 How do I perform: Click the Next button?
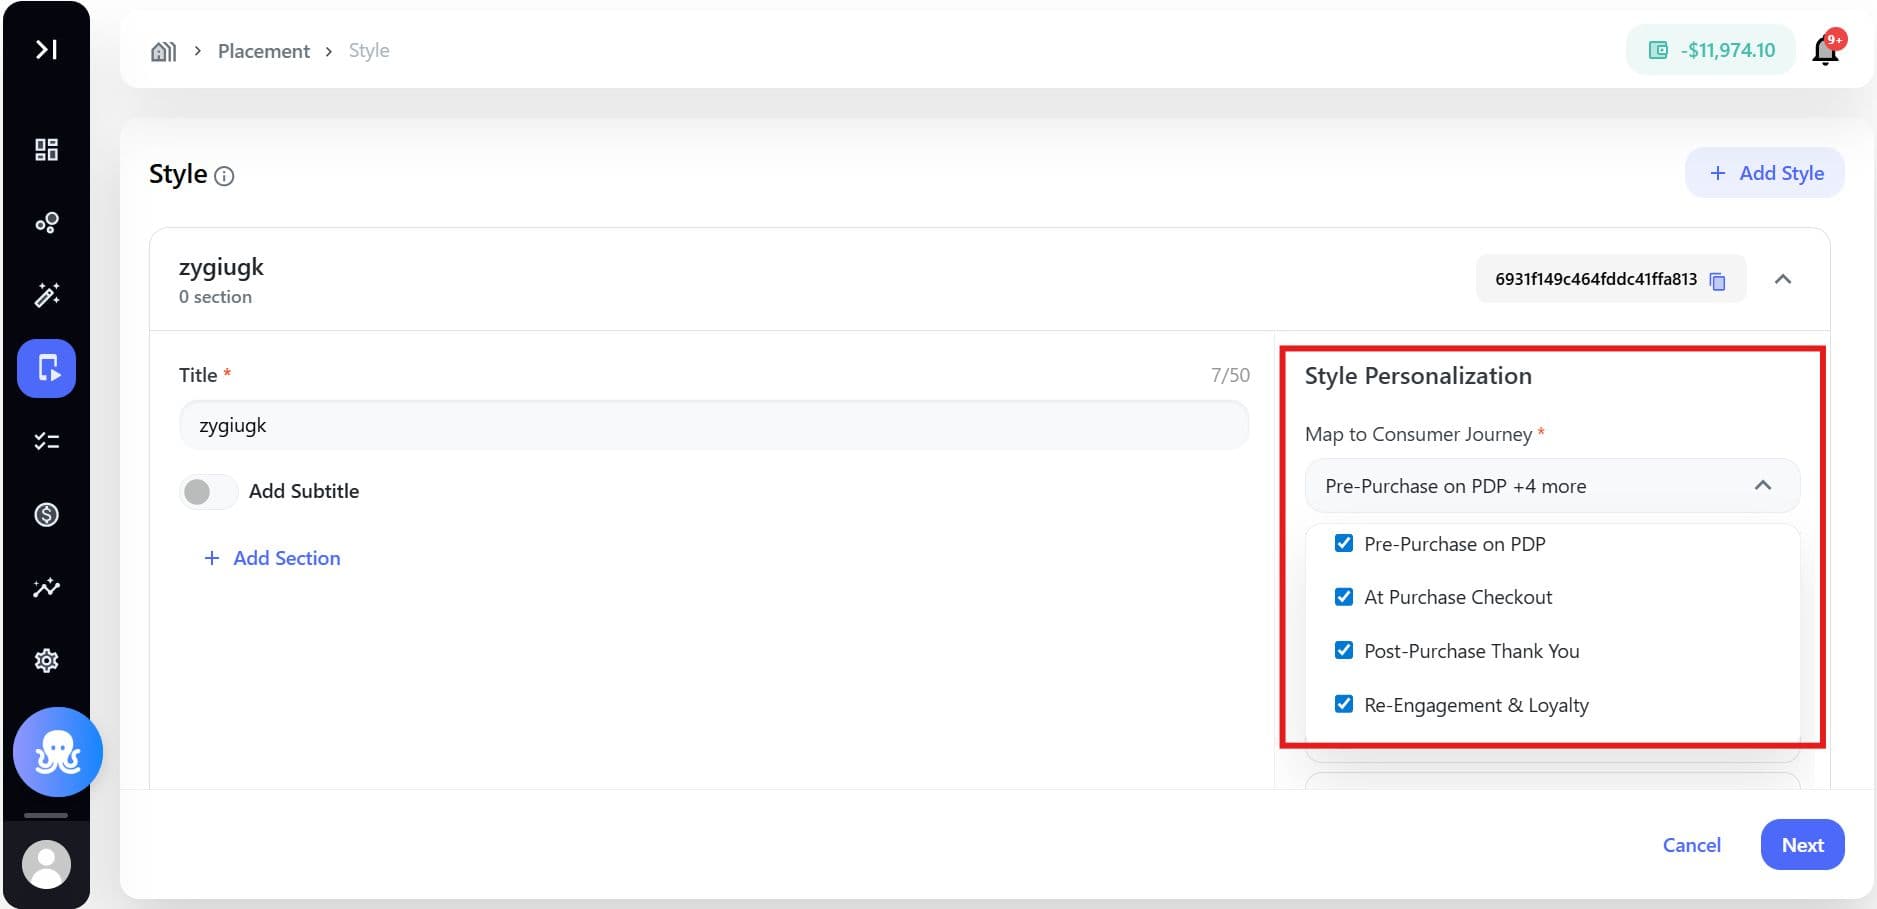(x=1801, y=845)
